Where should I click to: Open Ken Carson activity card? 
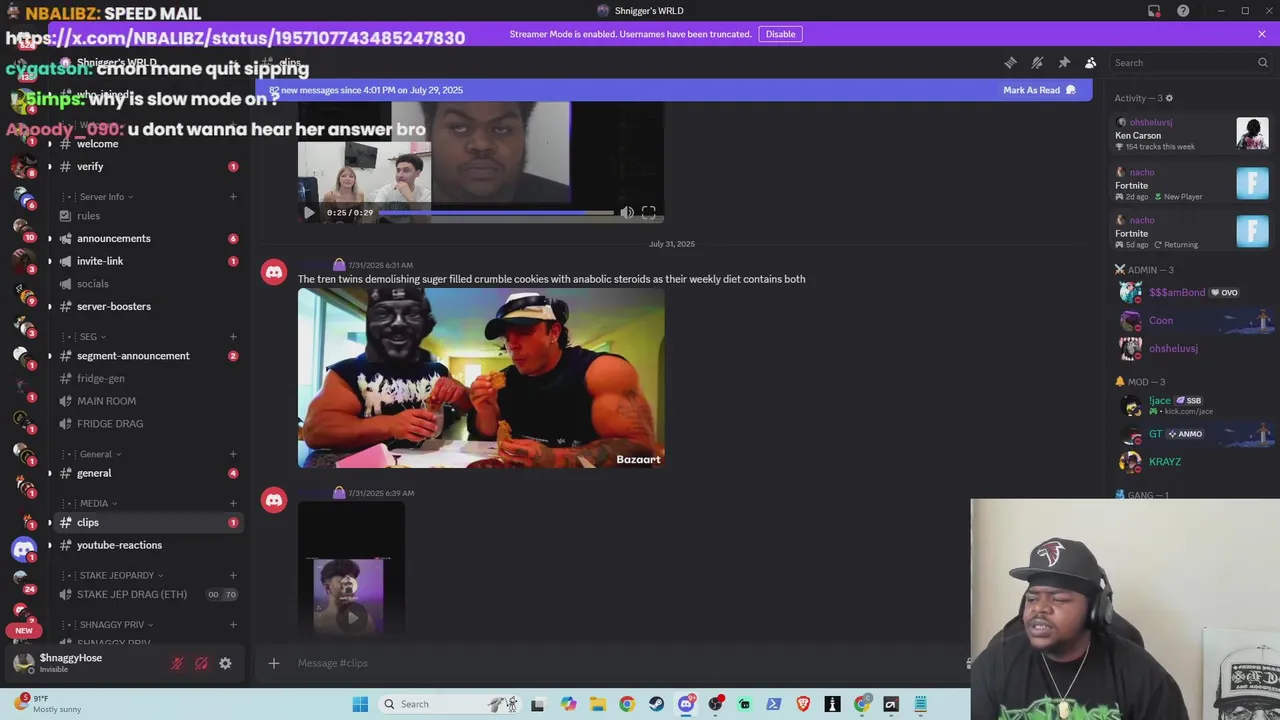tap(1191, 134)
